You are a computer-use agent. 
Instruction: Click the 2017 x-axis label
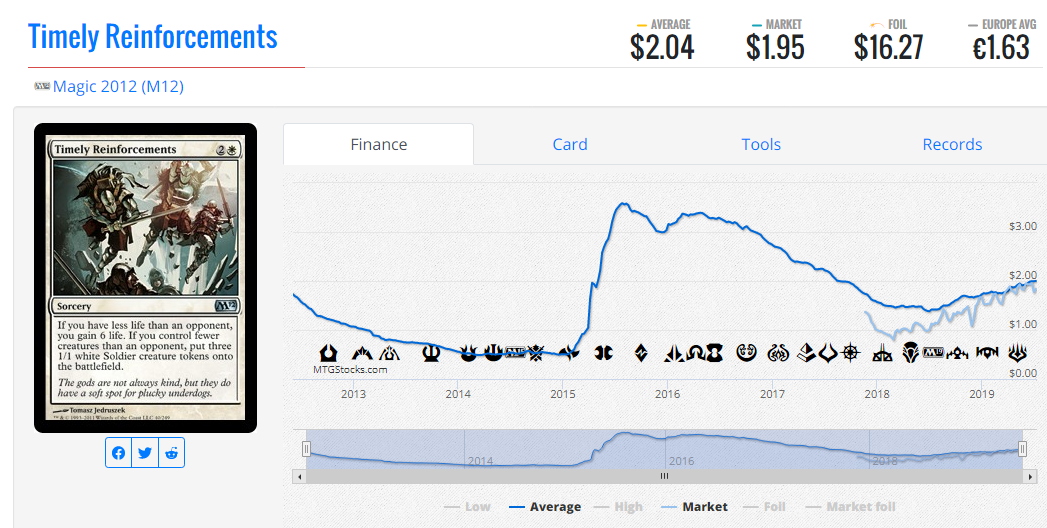pos(773,394)
